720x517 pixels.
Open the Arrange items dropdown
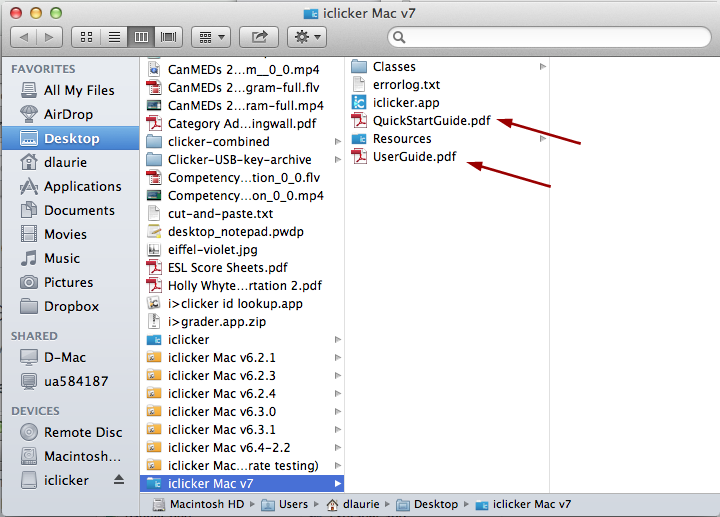(x=211, y=37)
